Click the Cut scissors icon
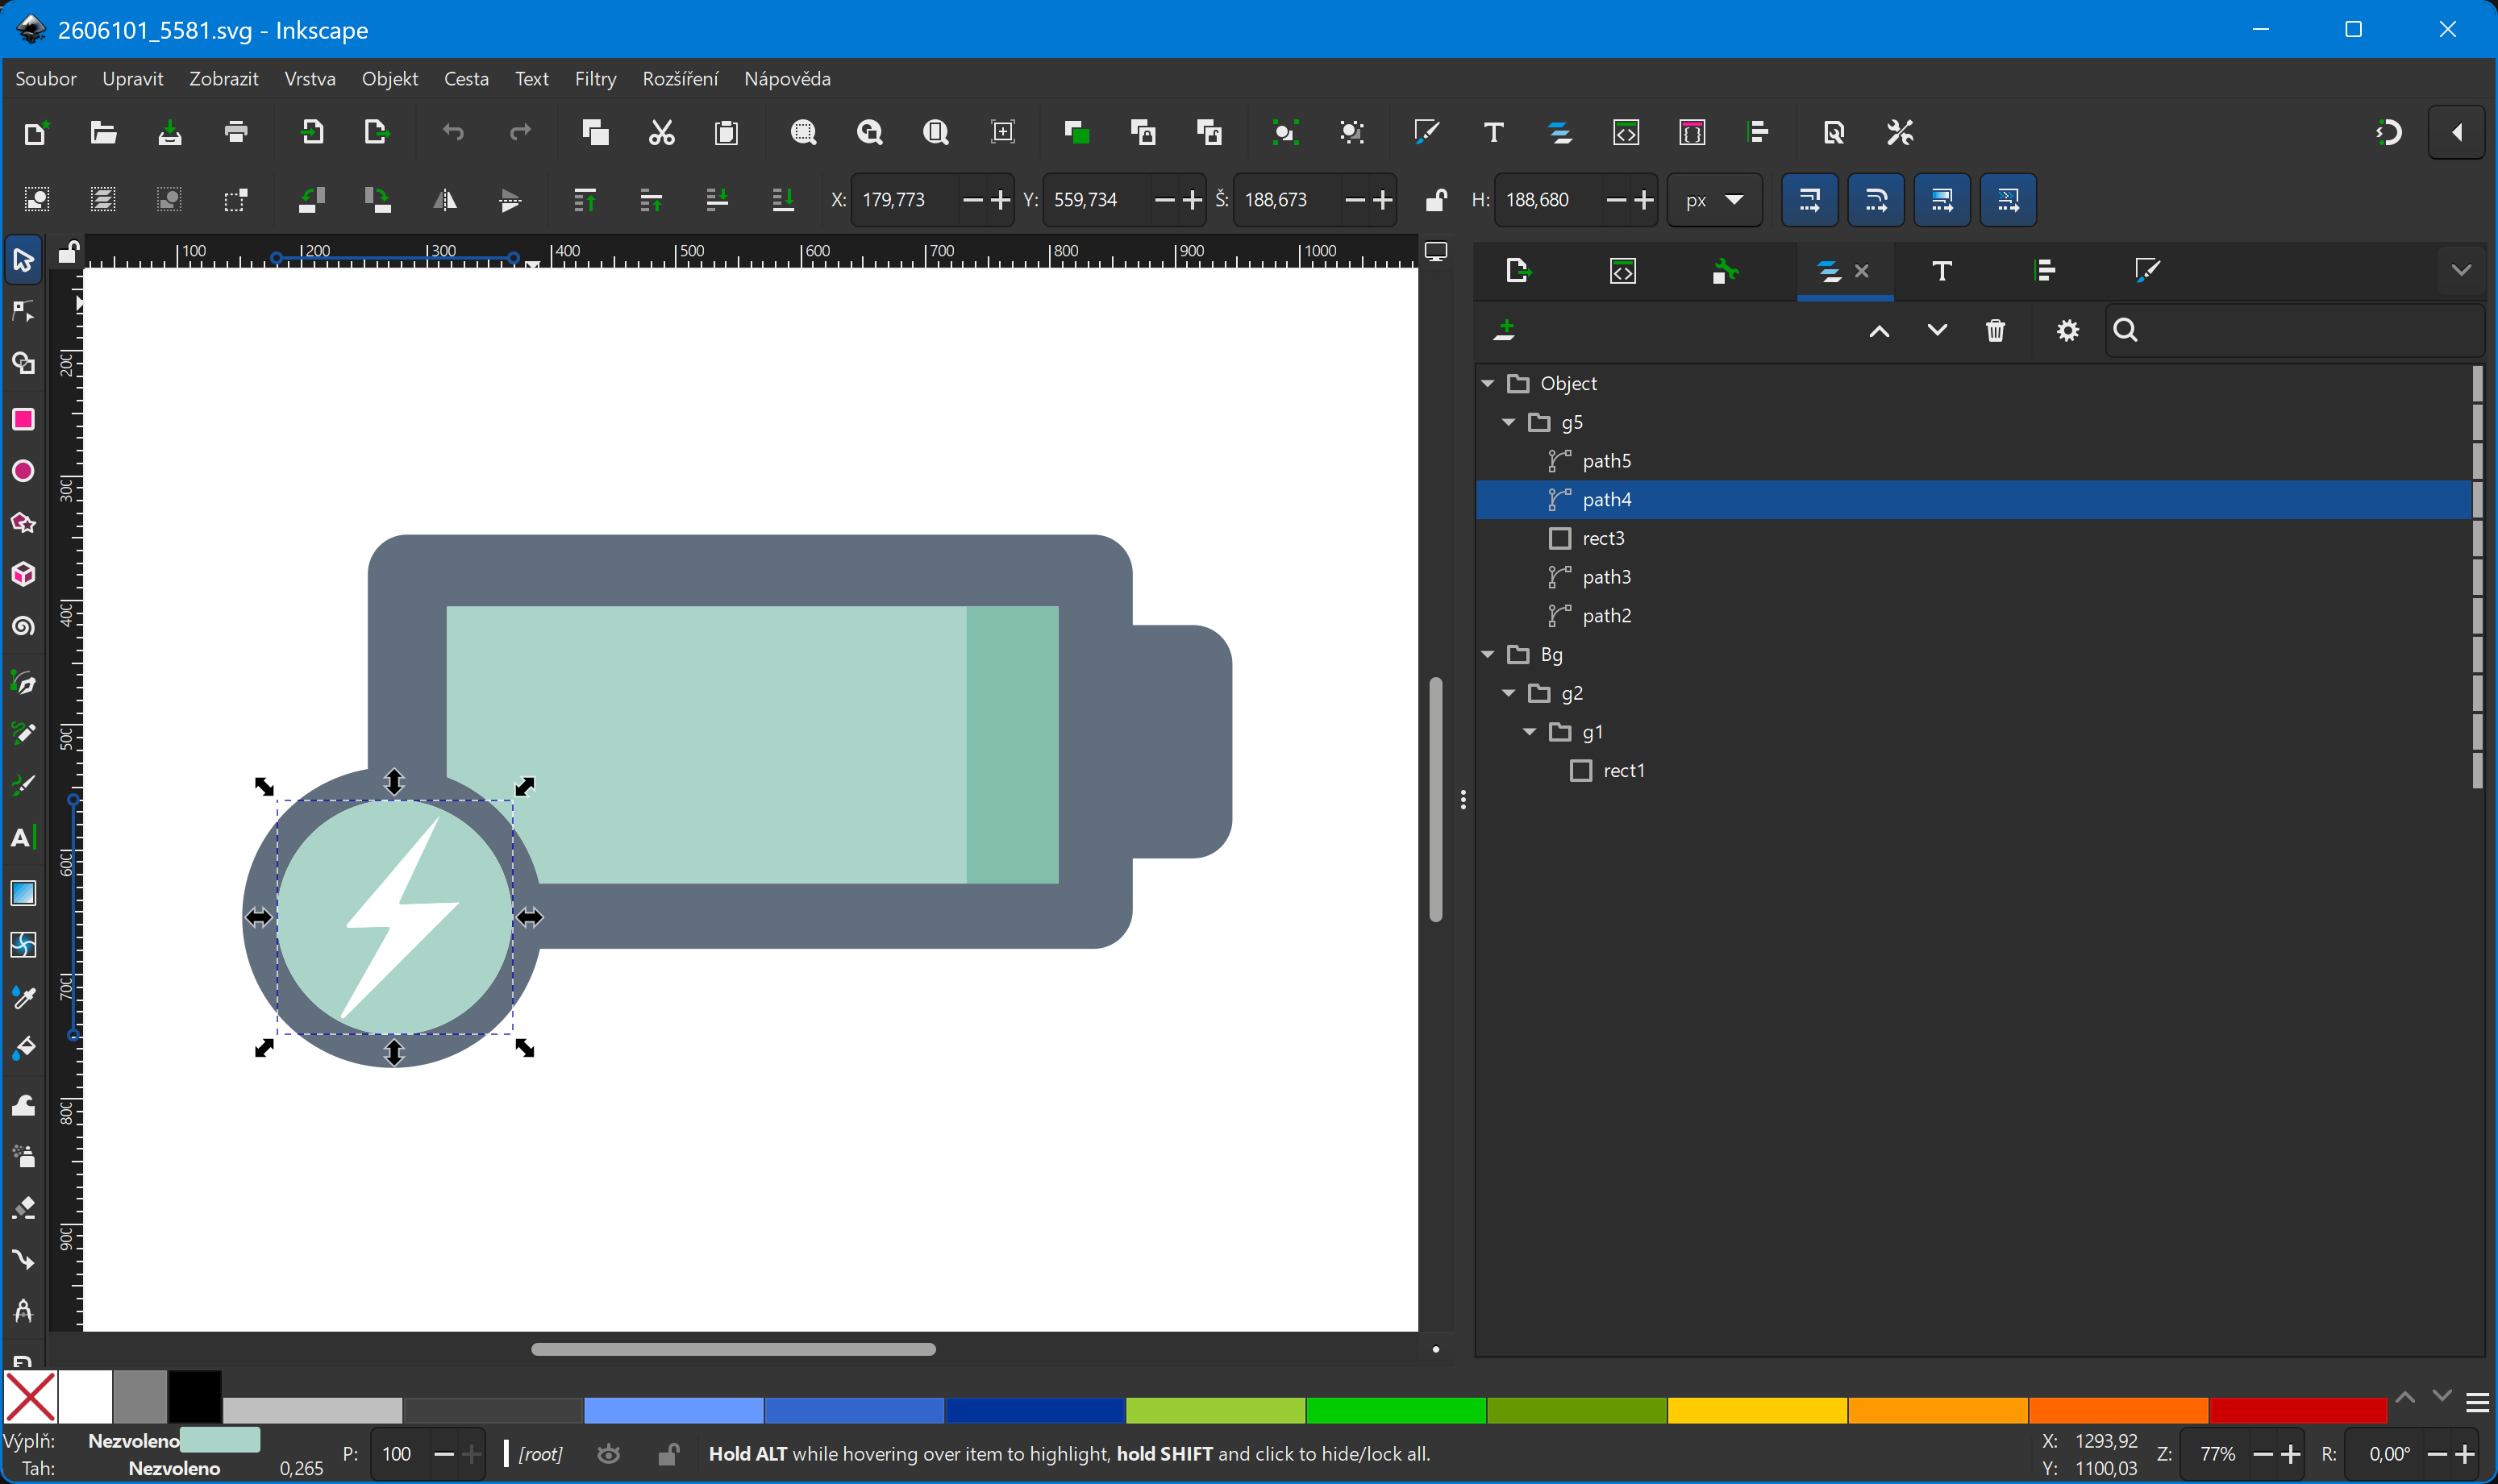The height and width of the screenshot is (1484, 2498). point(661,132)
